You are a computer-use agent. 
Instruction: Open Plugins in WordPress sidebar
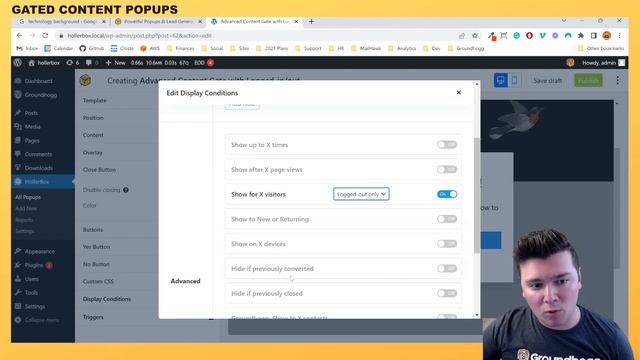(33, 265)
